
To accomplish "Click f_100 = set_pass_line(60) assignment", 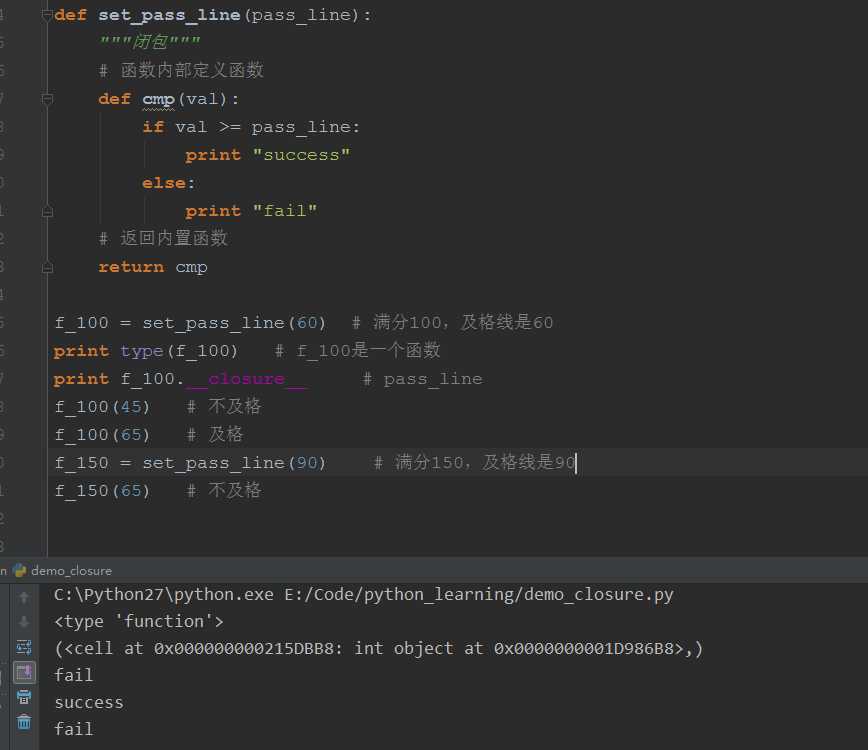I will click(190, 323).
